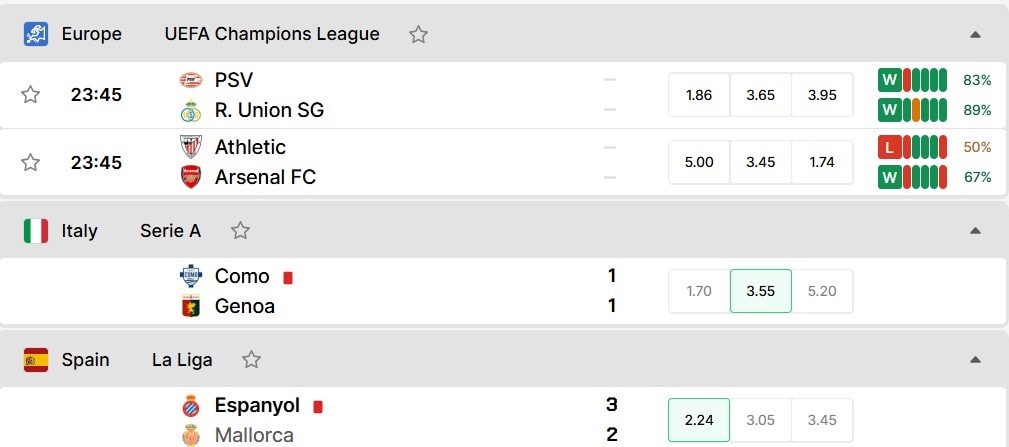Viewport: 1009px width, 447px height.
Task: Click the PSV club crest icon
Action: (190, 80)
